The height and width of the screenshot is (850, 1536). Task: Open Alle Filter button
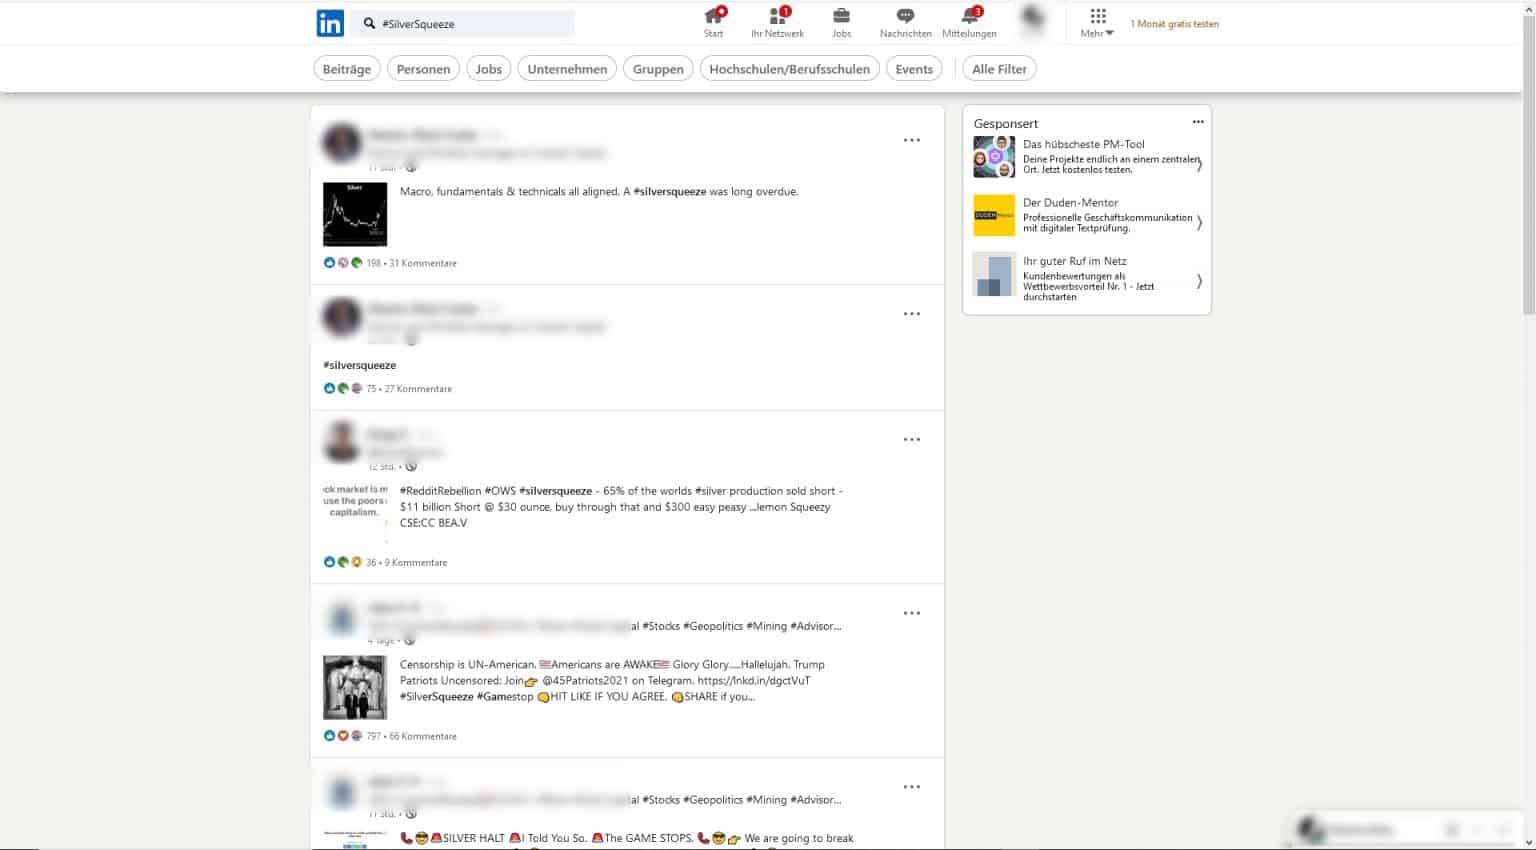point(998,69)
